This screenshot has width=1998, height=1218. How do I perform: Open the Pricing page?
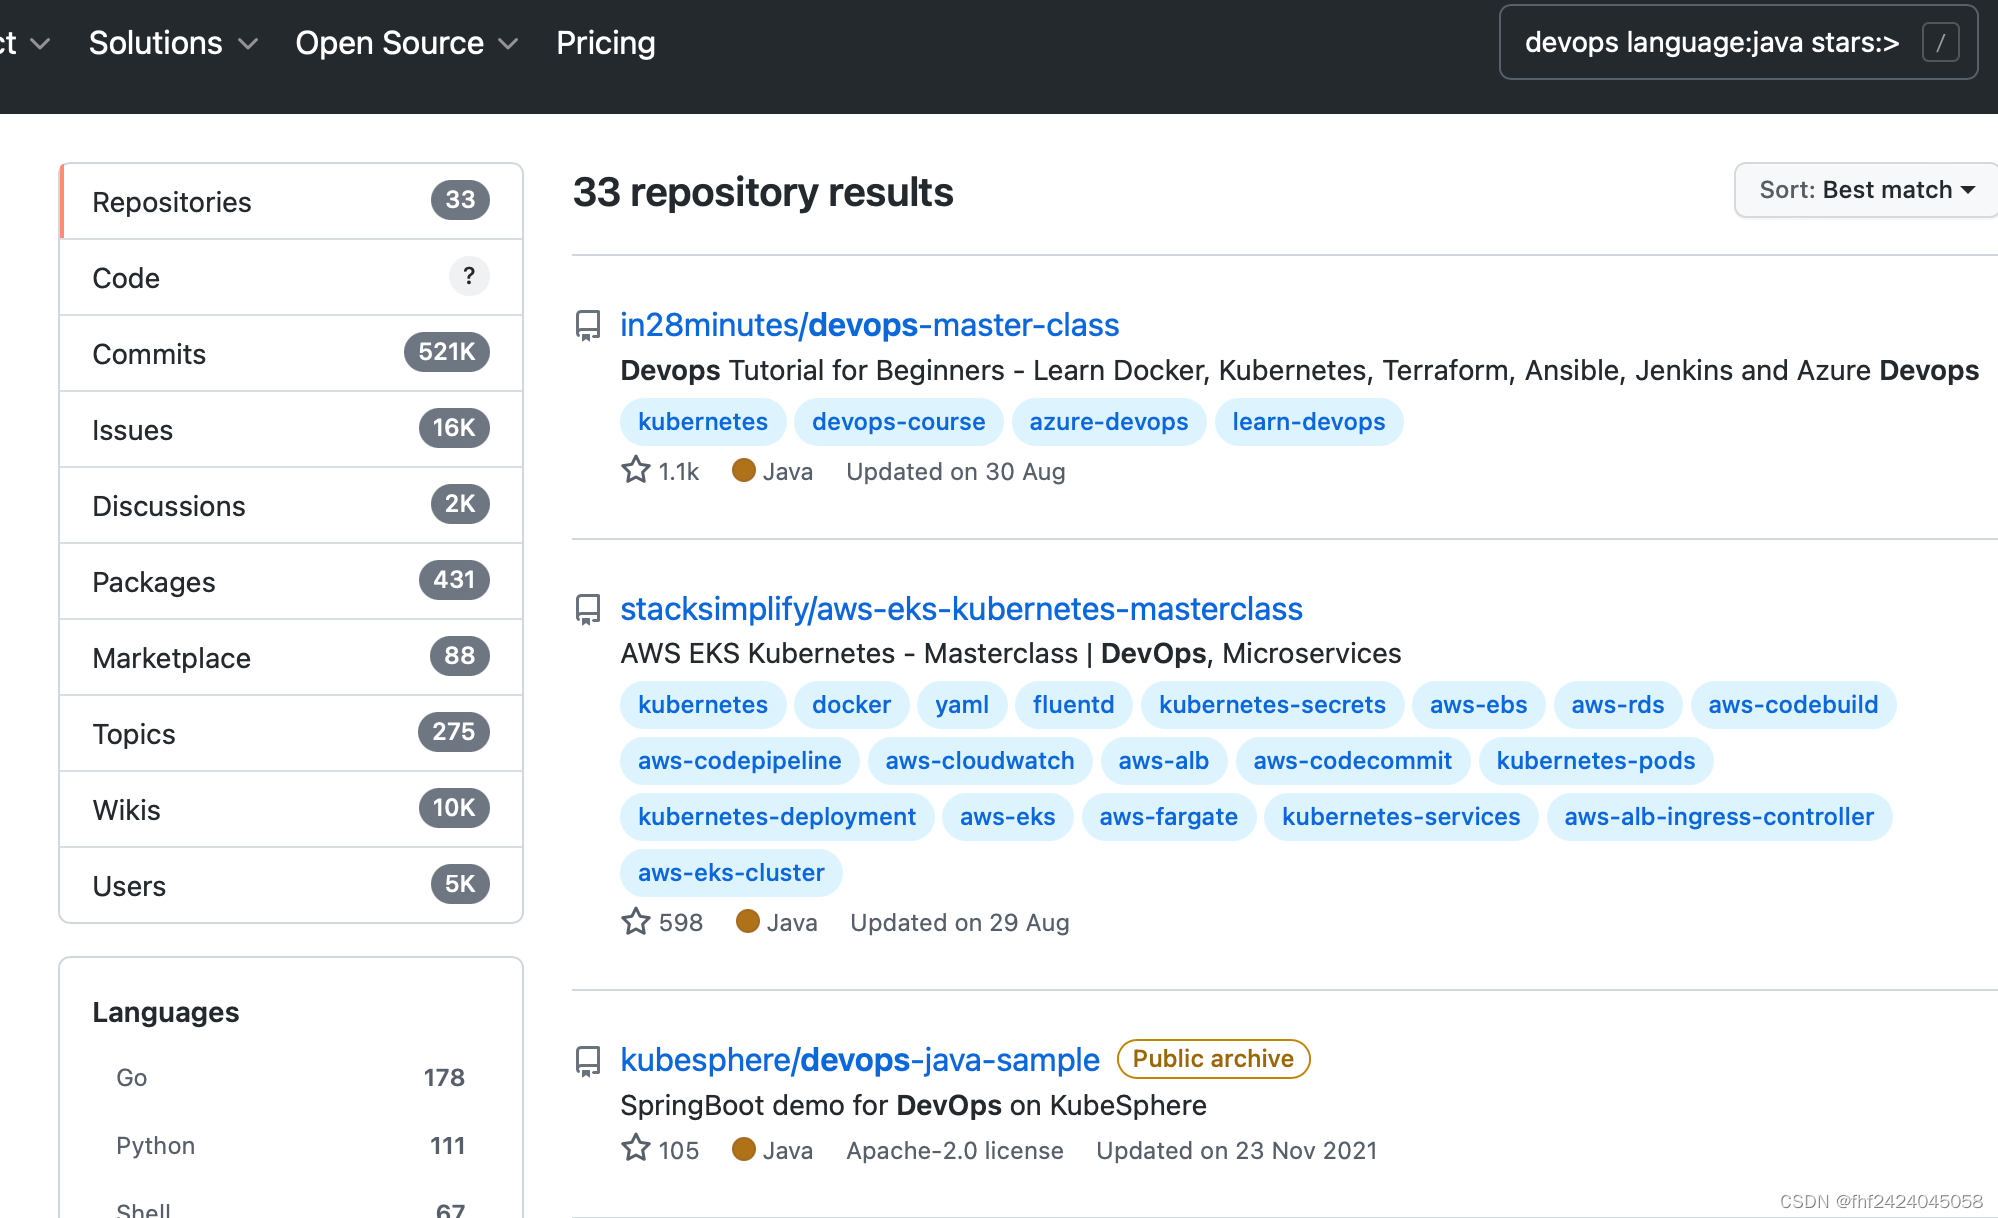606,43
